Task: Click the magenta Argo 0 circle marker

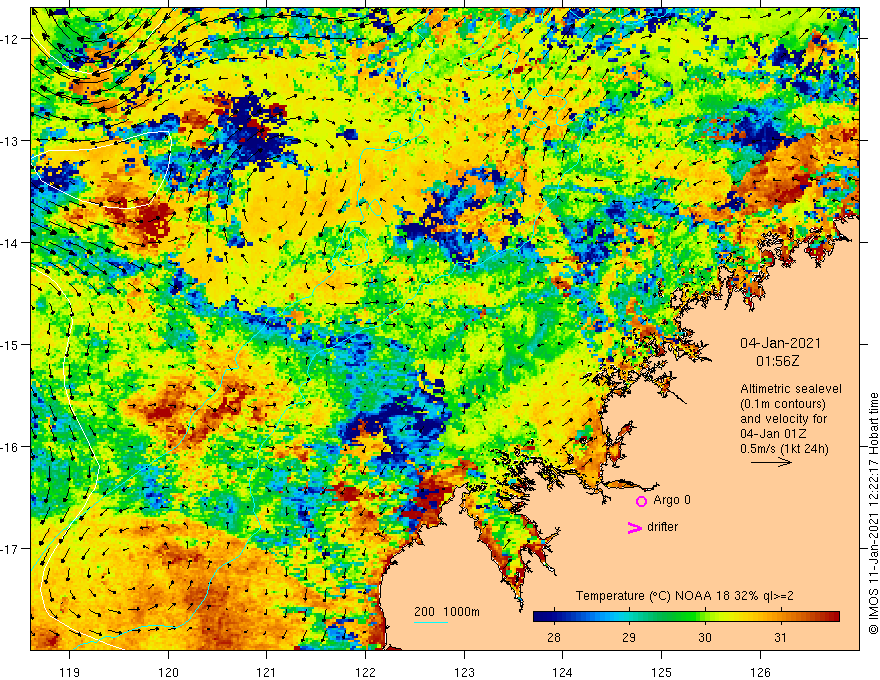Action: coord(641,501)
